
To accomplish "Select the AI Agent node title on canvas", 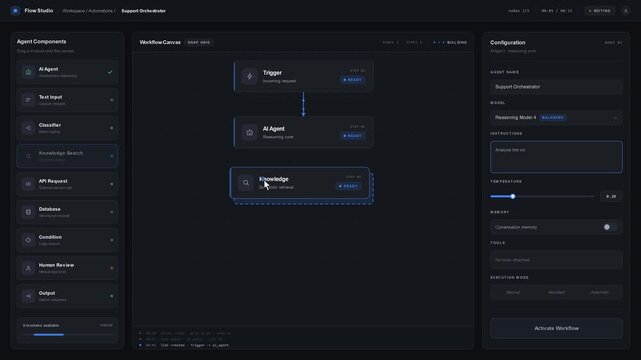I will [x=273, y=129].
